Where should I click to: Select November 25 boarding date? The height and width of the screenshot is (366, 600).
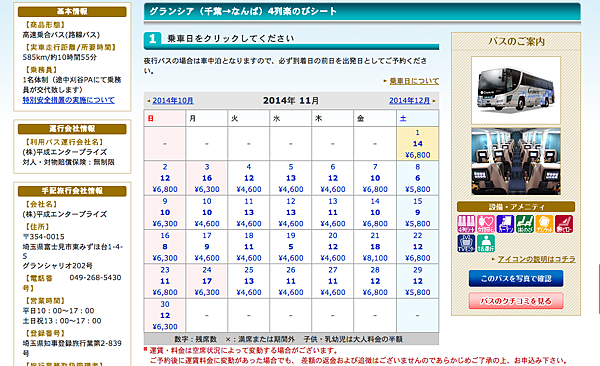click(249, 281)
